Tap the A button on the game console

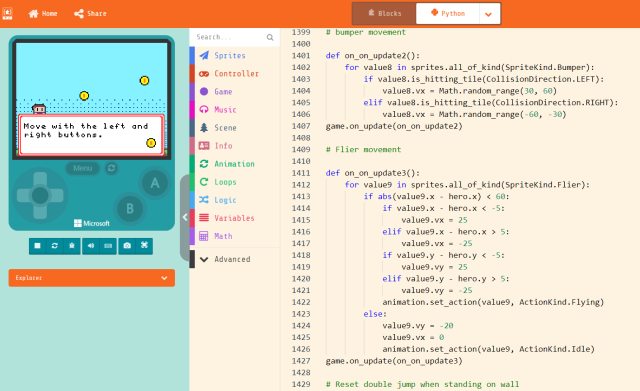pos(155,183)
